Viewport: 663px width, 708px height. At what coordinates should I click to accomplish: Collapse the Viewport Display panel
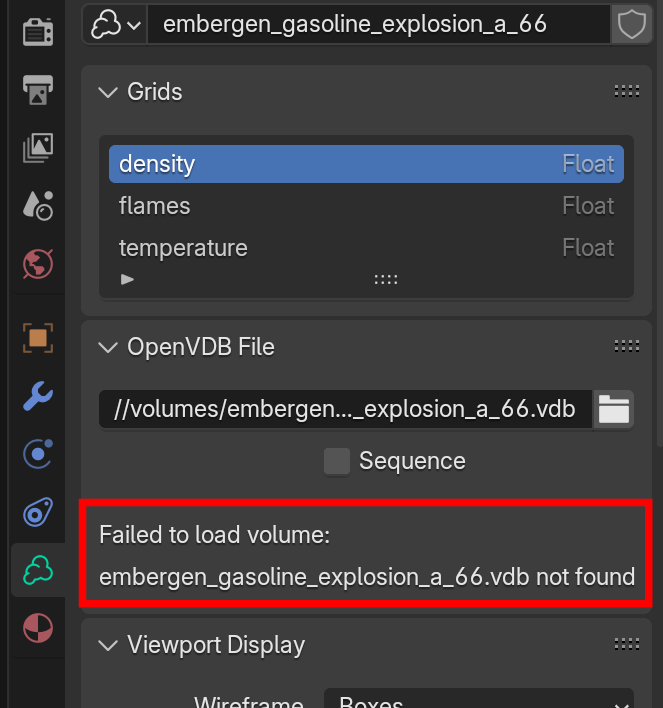click(x=108, y=645)
